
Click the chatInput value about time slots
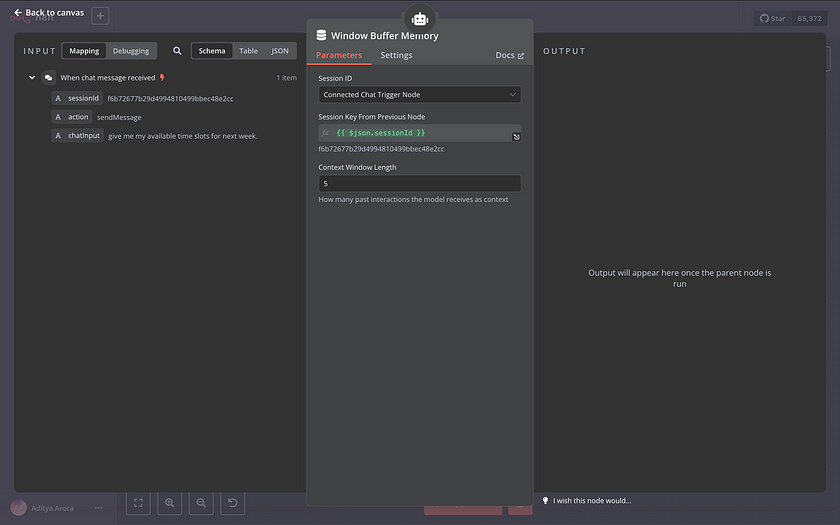click(183, 136)
